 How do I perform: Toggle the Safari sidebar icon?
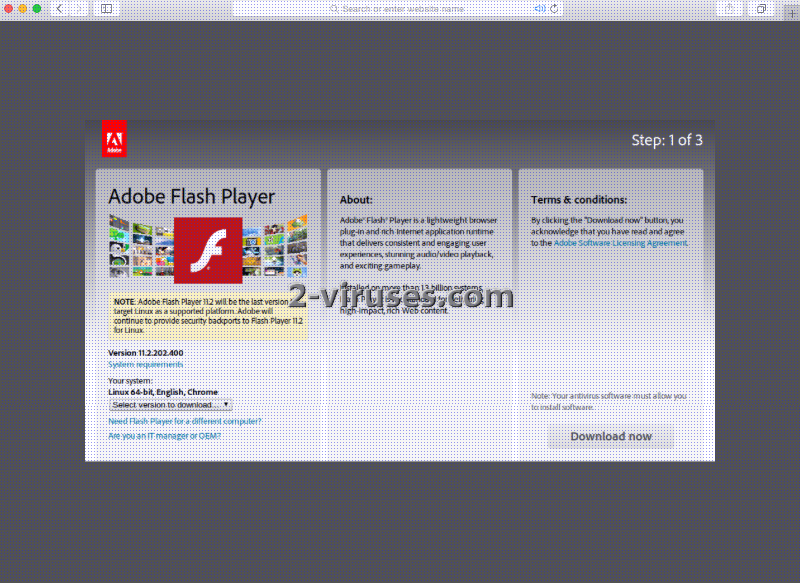[106, 9]
